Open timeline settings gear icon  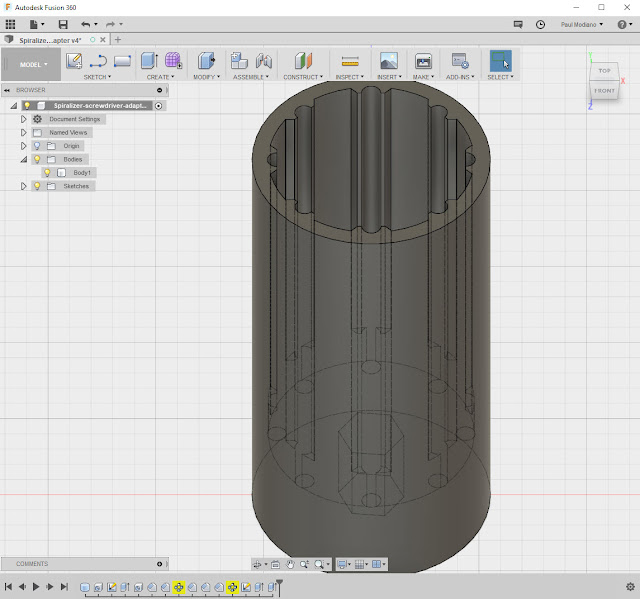click(x=630, y=587)
